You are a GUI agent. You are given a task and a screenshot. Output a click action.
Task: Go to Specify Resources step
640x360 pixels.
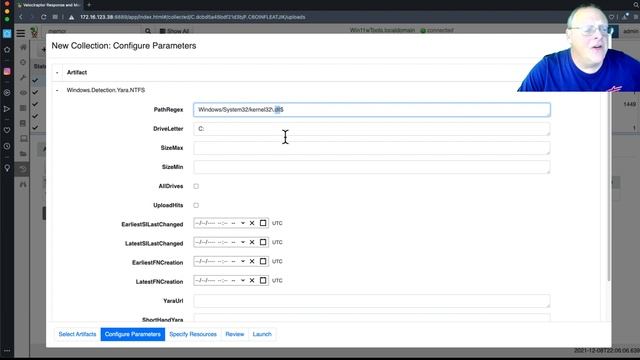pyautogui.click(x=193, y=334)
